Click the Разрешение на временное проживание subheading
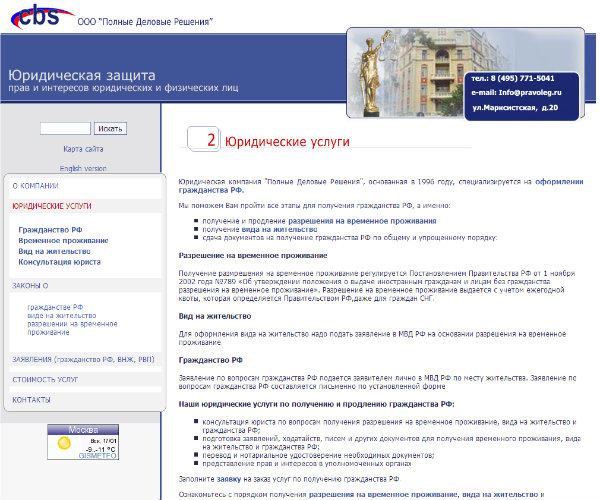 [253, 256]
